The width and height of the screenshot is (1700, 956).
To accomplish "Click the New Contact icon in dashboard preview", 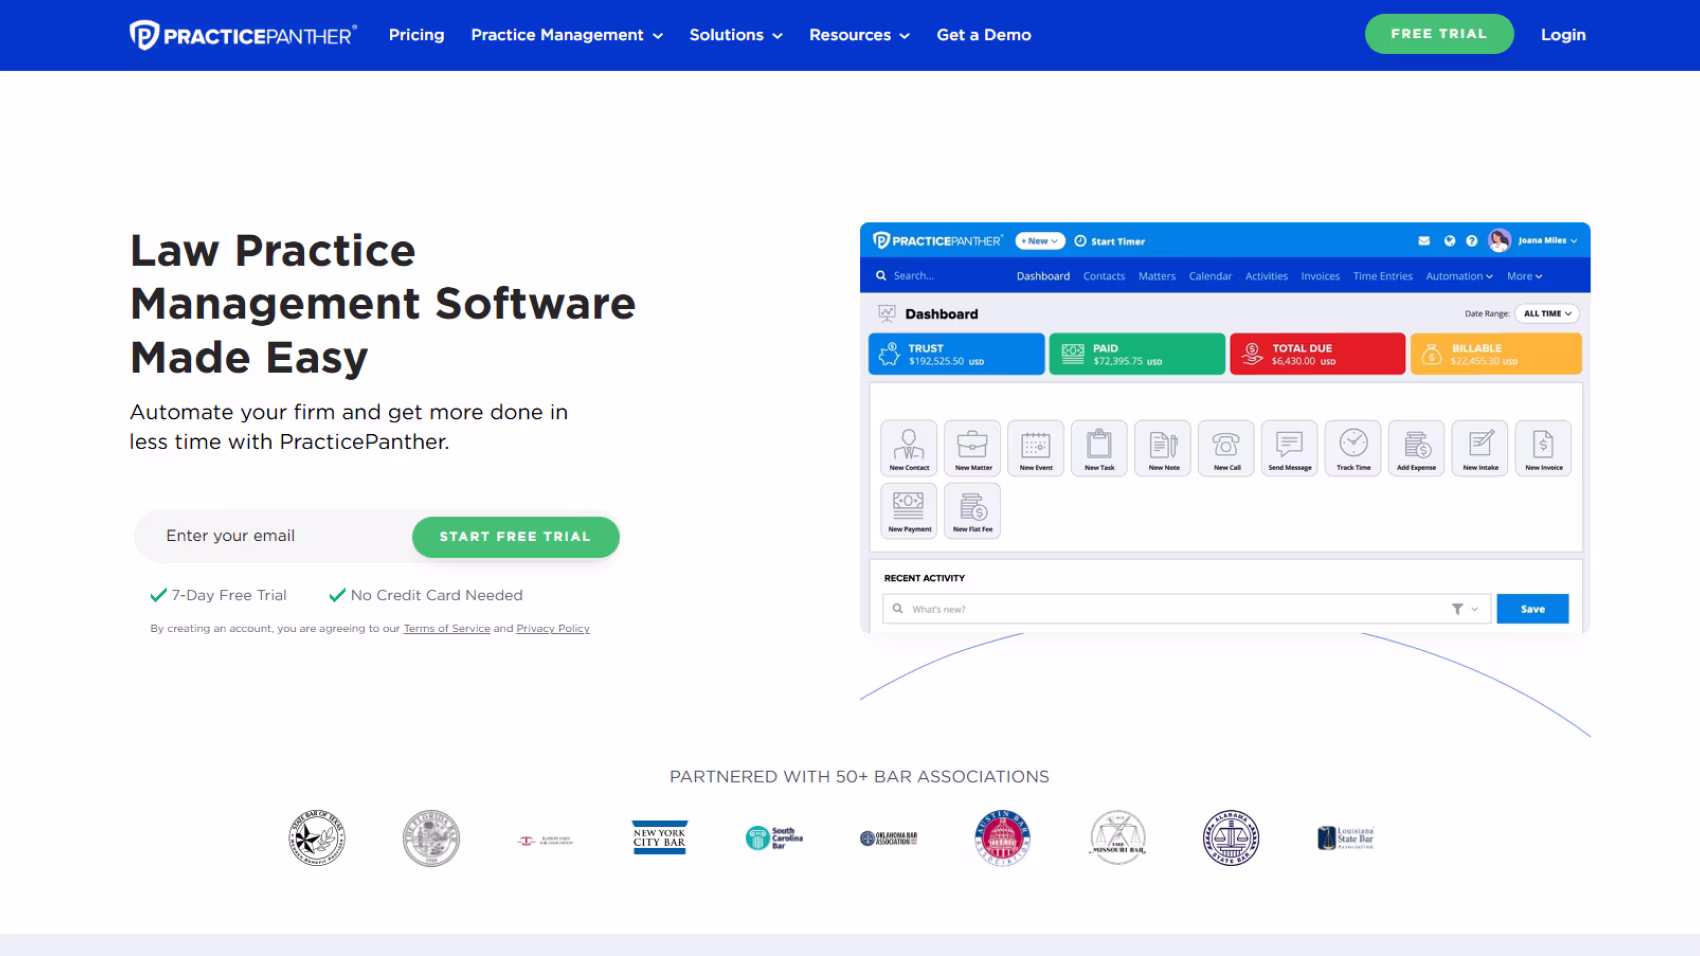I will point(909,447).
